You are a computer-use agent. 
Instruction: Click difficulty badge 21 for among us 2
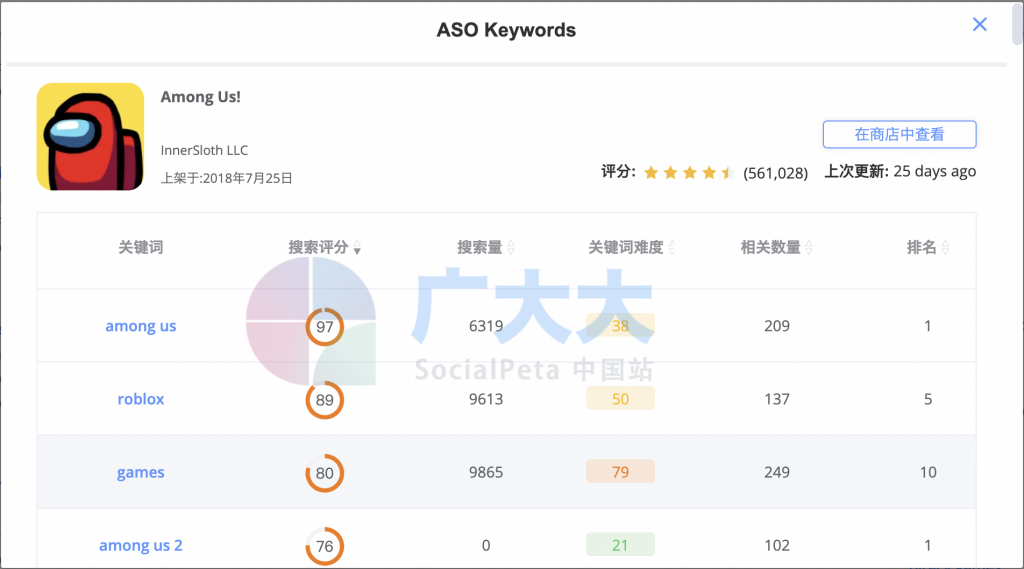tap(620, 545)
